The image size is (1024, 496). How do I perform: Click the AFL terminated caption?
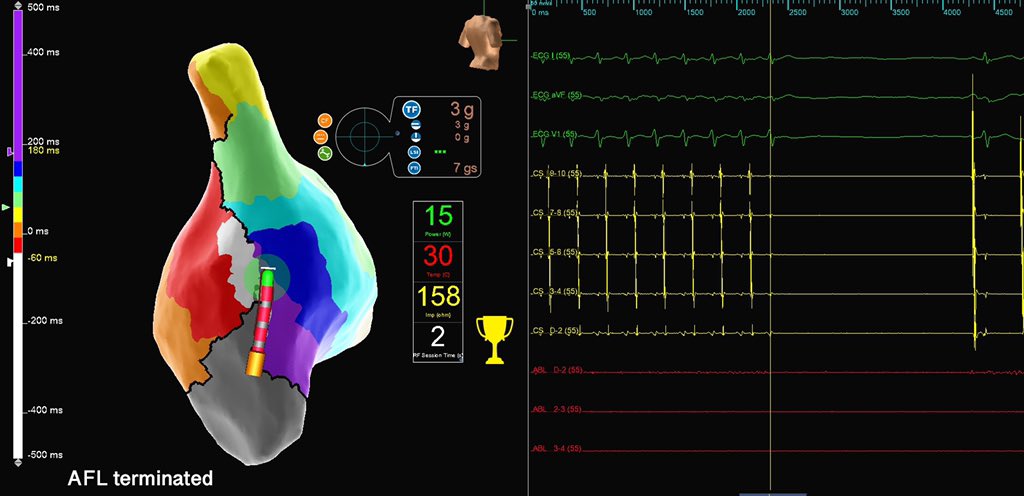(x=140, y=478)
